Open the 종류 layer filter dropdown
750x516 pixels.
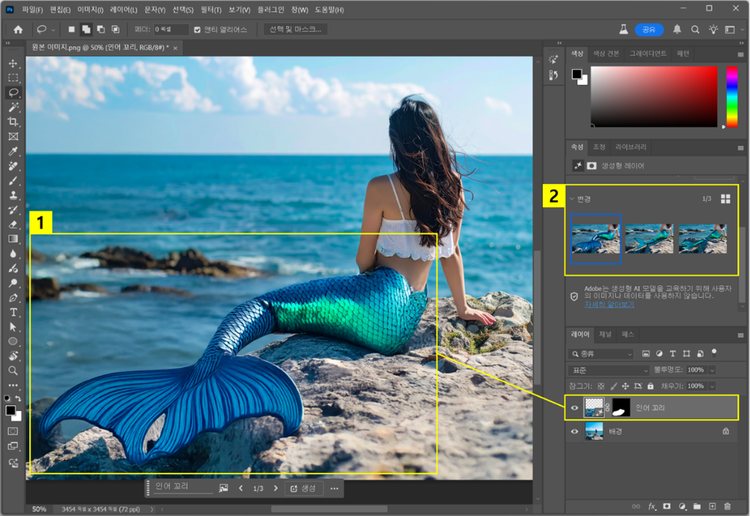(x=600, y=354)
